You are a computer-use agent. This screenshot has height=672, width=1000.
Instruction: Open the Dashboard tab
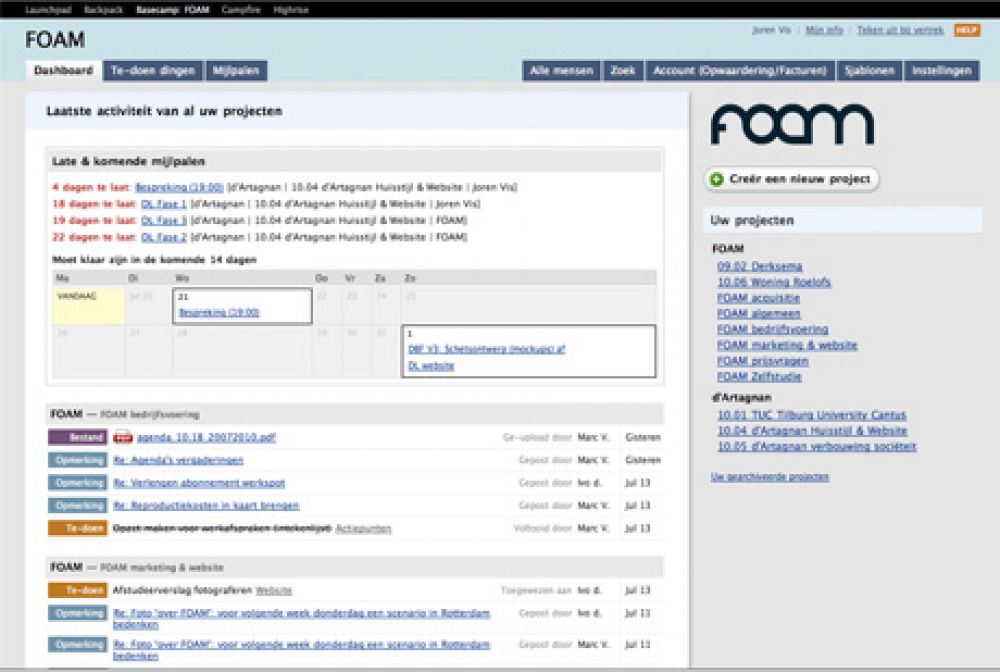tap(63, 70)
